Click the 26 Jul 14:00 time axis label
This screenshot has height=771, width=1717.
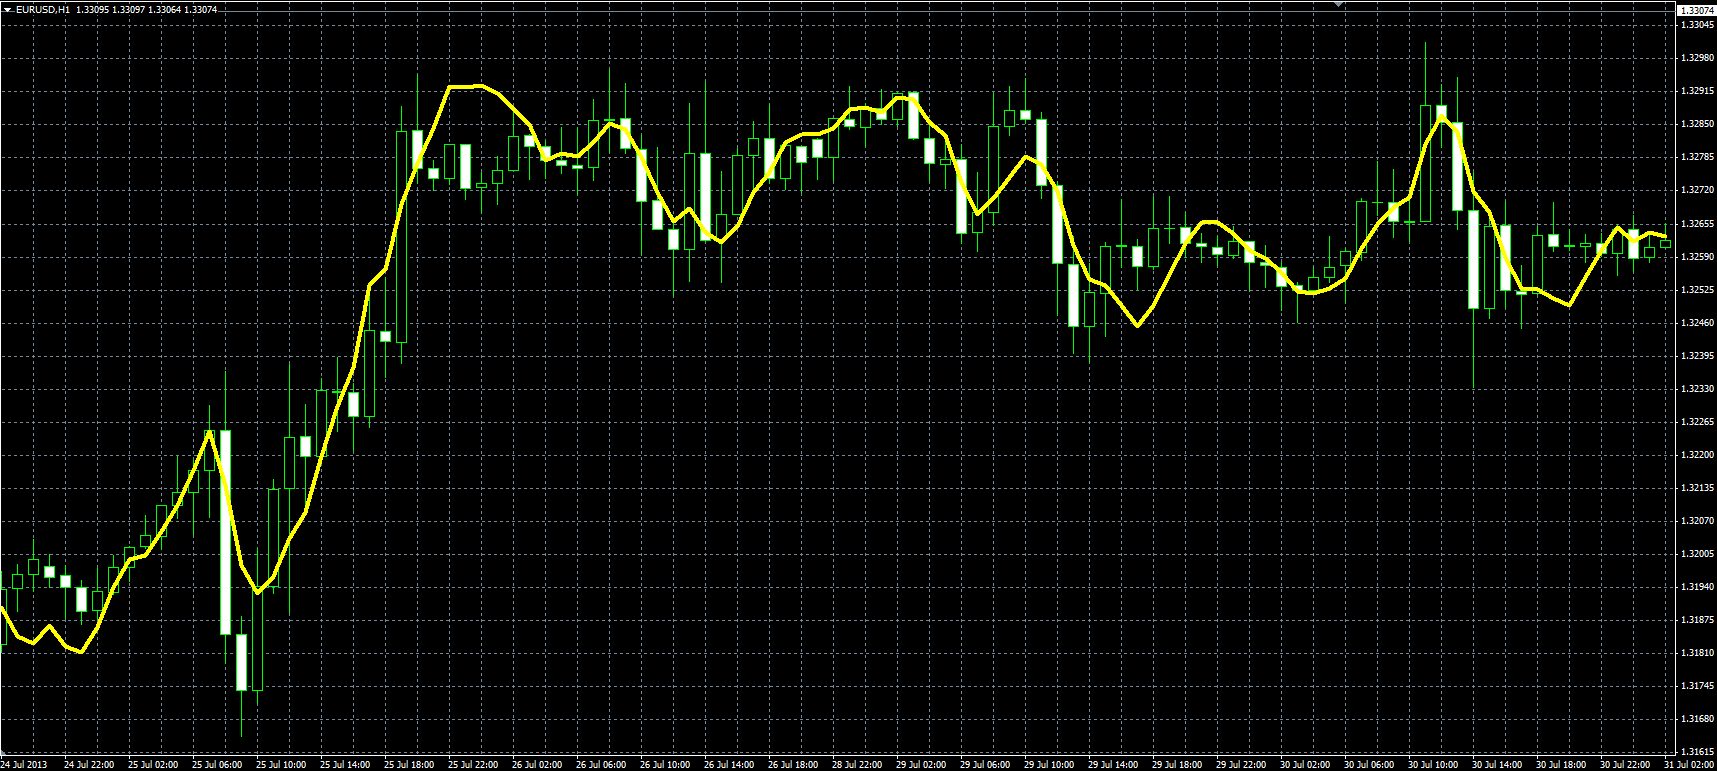[729, 765]
